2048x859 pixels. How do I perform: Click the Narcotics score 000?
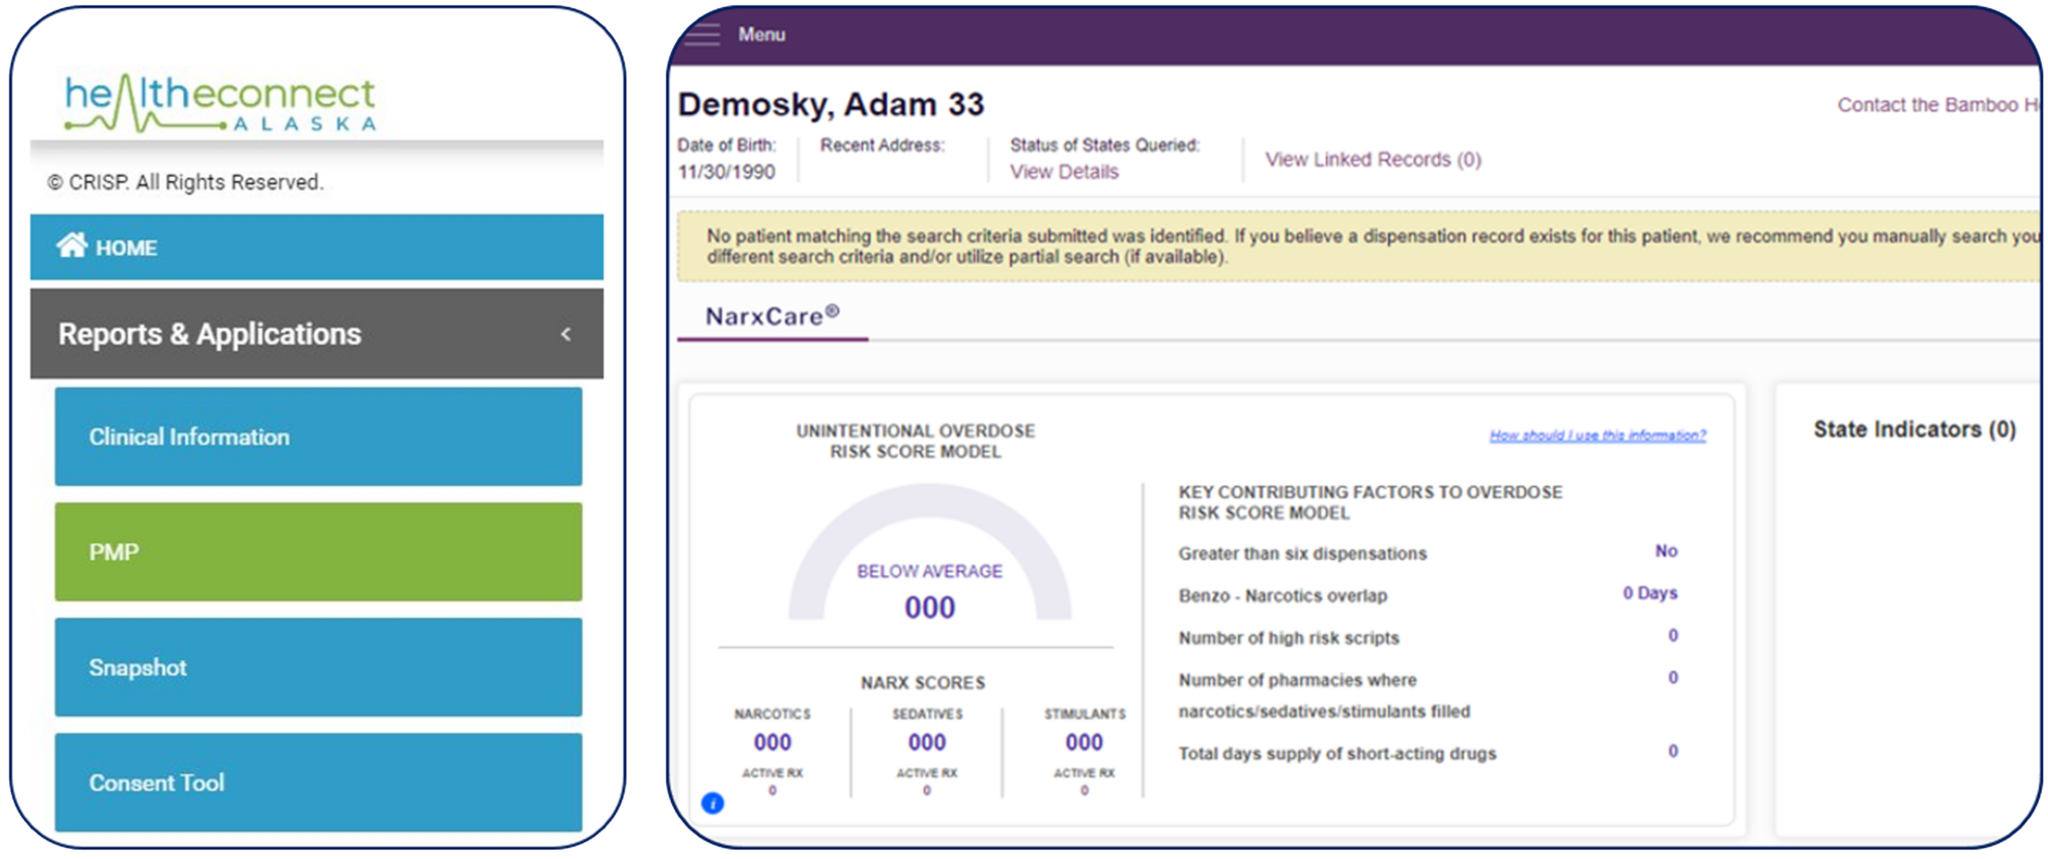tap(772, 742)
